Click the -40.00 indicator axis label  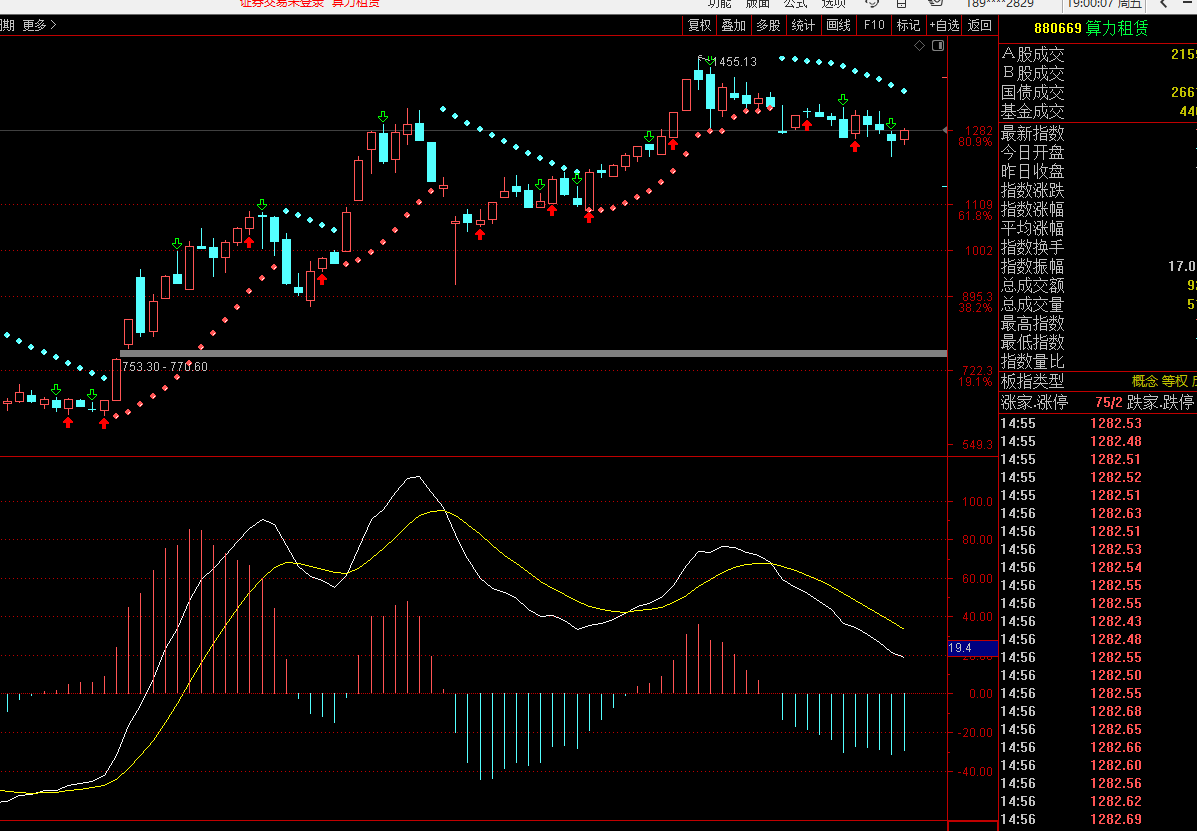click(975, 771)
